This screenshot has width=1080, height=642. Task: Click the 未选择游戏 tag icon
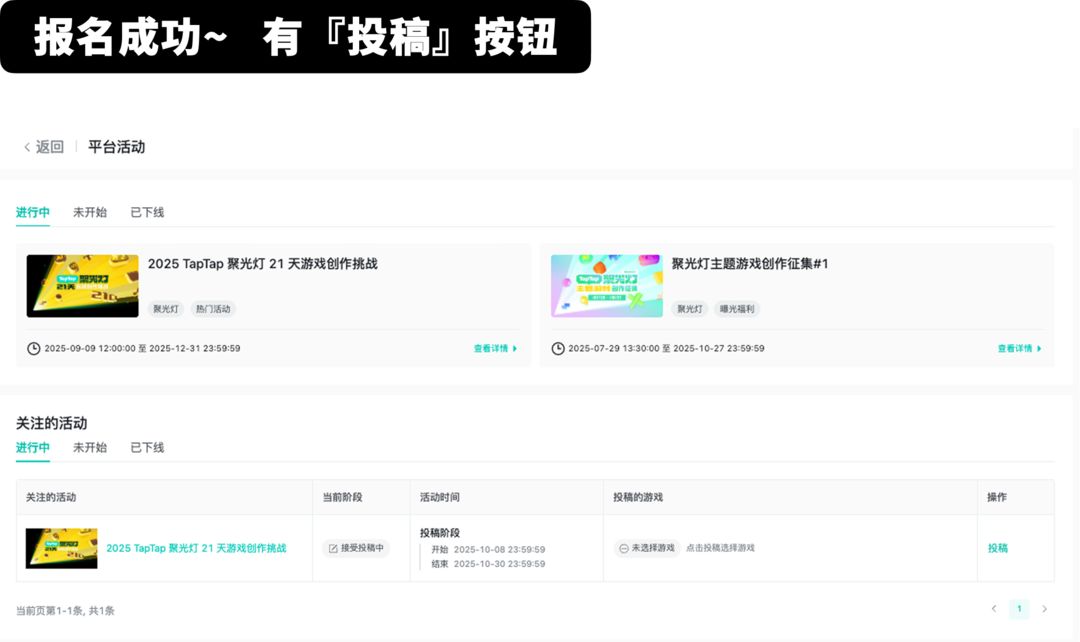click(624, 548)
